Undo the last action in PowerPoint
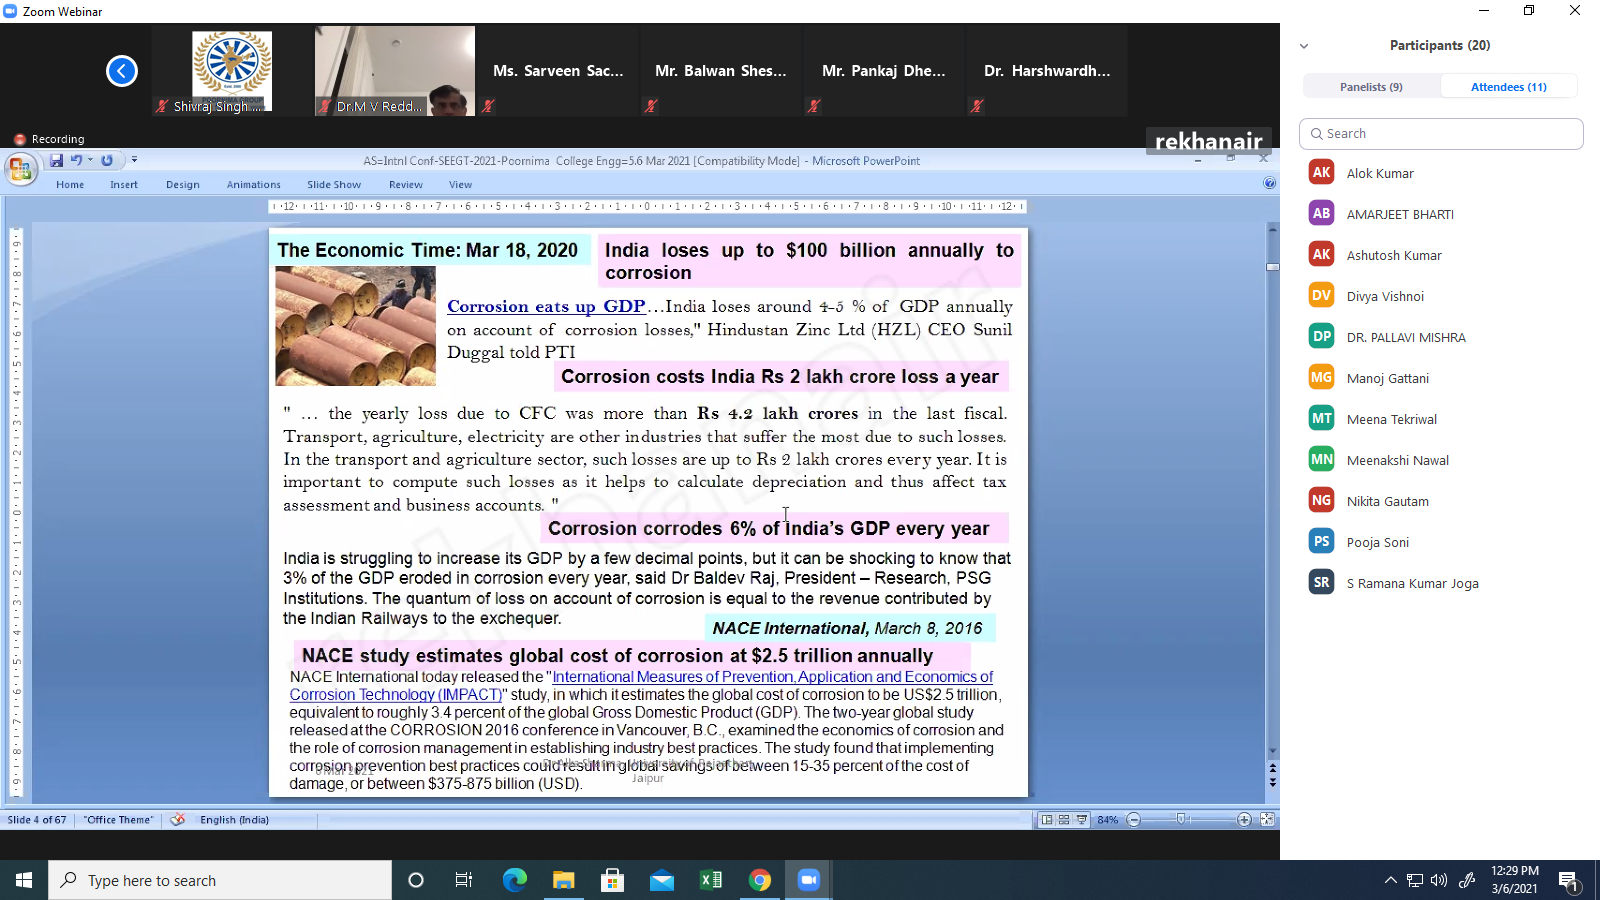 pyautogui.click(x=76, y=160)
